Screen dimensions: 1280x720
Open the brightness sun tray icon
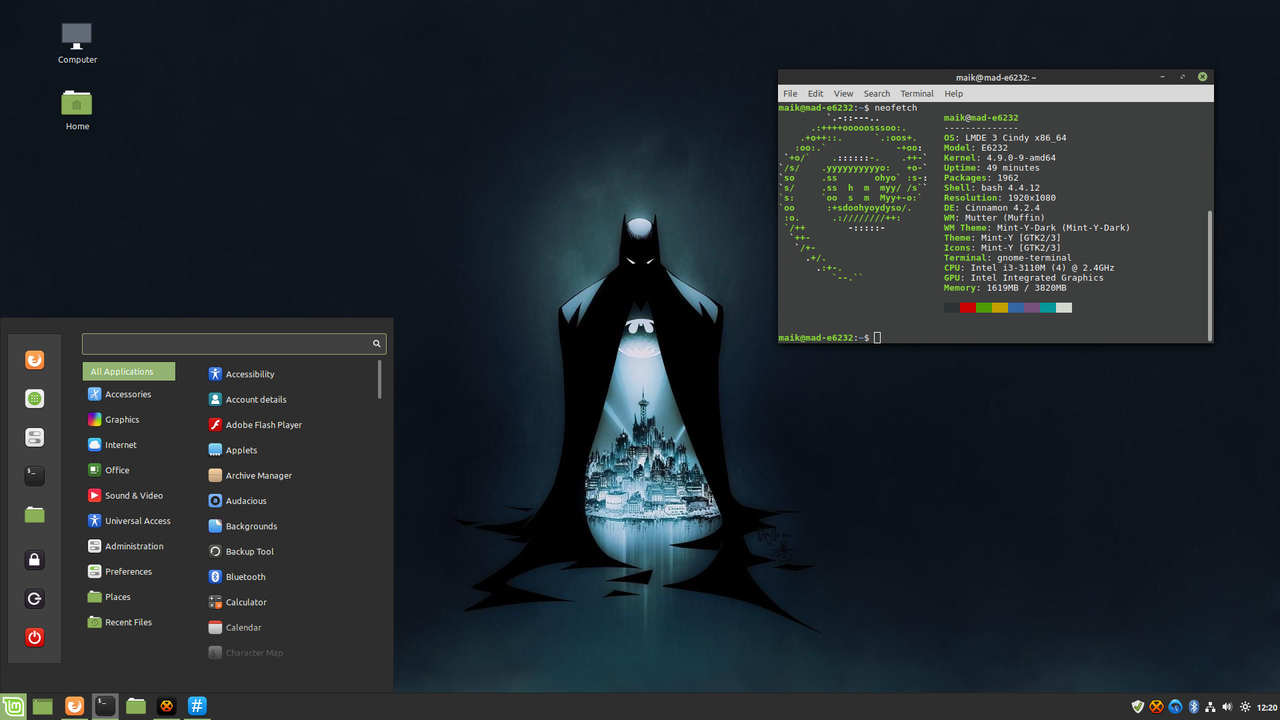coord(1244,706)
